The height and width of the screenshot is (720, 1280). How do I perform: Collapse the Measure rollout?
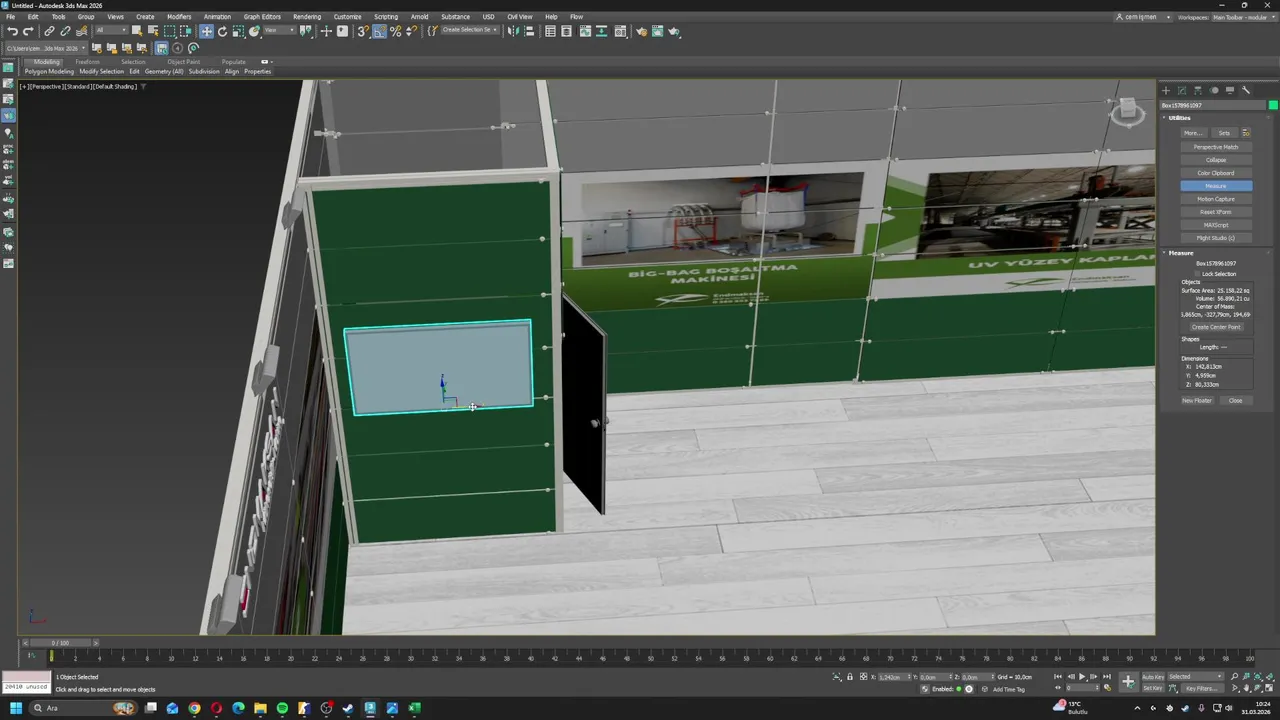click(1181, 253)
